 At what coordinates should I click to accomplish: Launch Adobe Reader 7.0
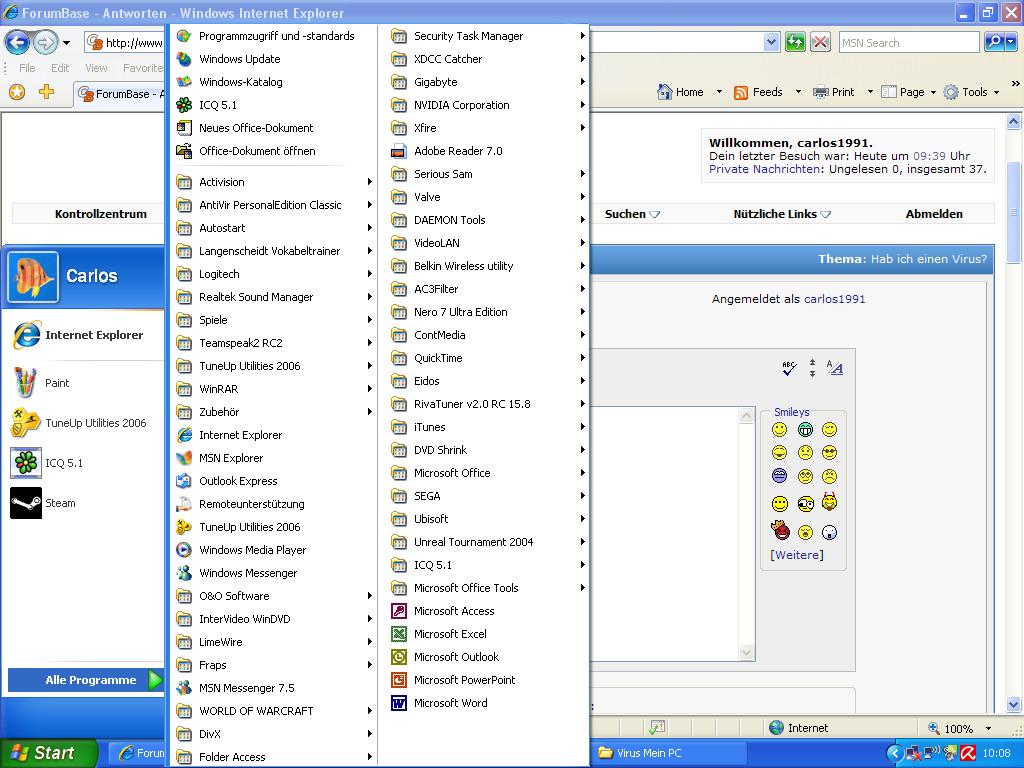(x=483, y=152)
